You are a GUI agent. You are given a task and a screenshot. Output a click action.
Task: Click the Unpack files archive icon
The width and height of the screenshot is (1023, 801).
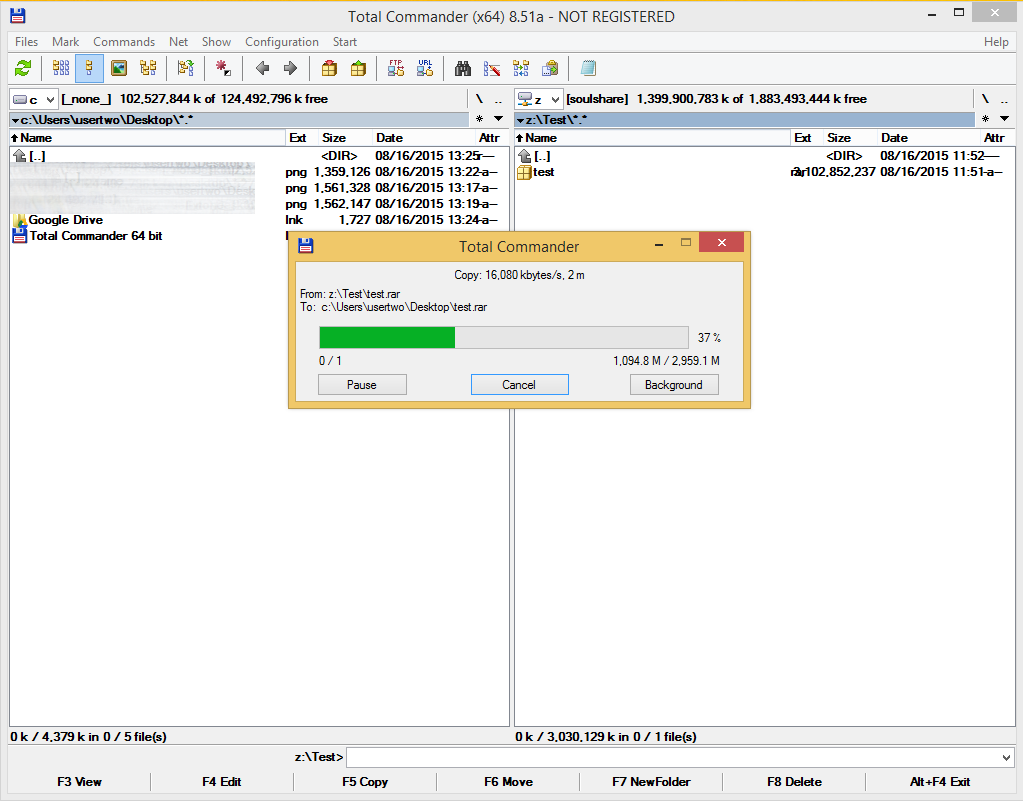coord(358,68)
